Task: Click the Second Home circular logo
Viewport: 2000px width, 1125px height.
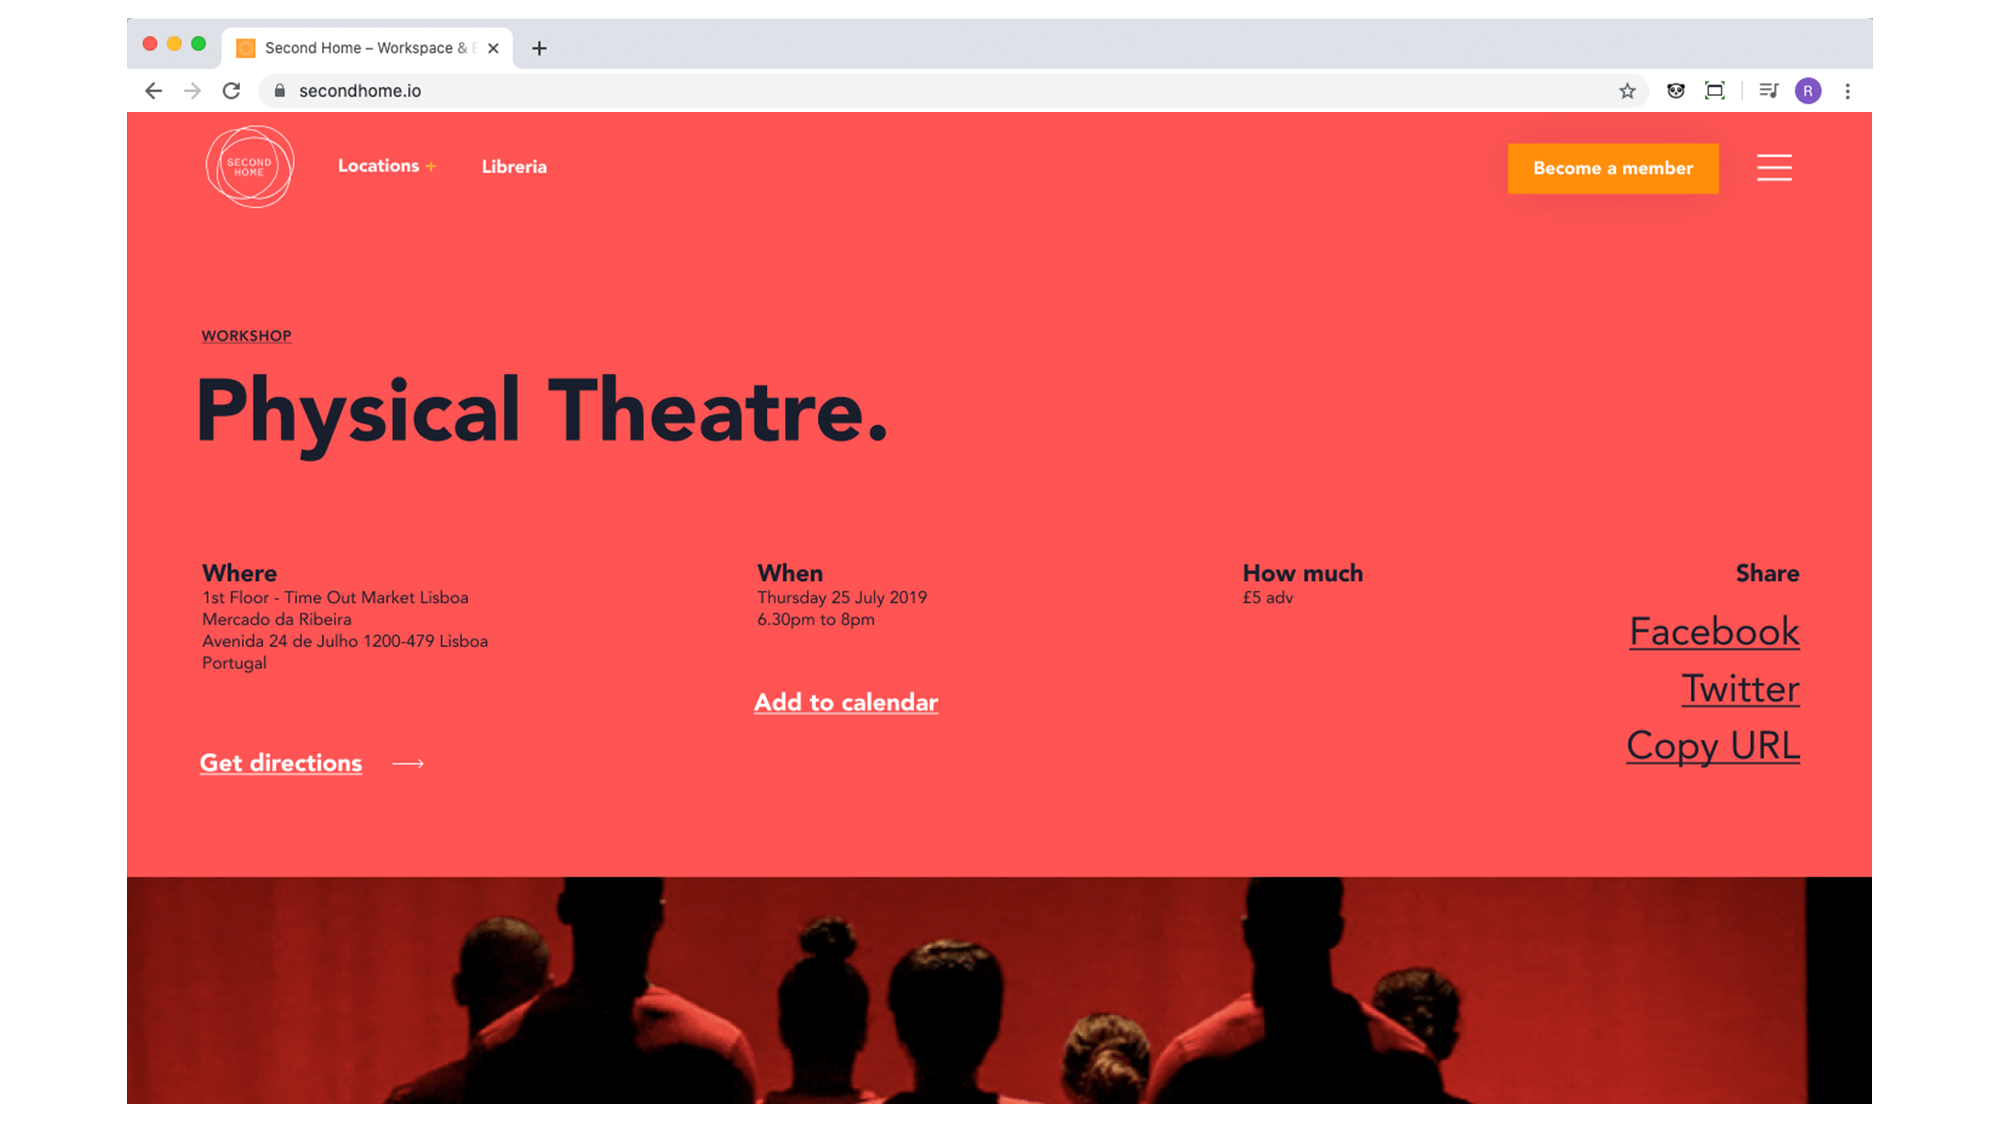Action: pos(250,167)
